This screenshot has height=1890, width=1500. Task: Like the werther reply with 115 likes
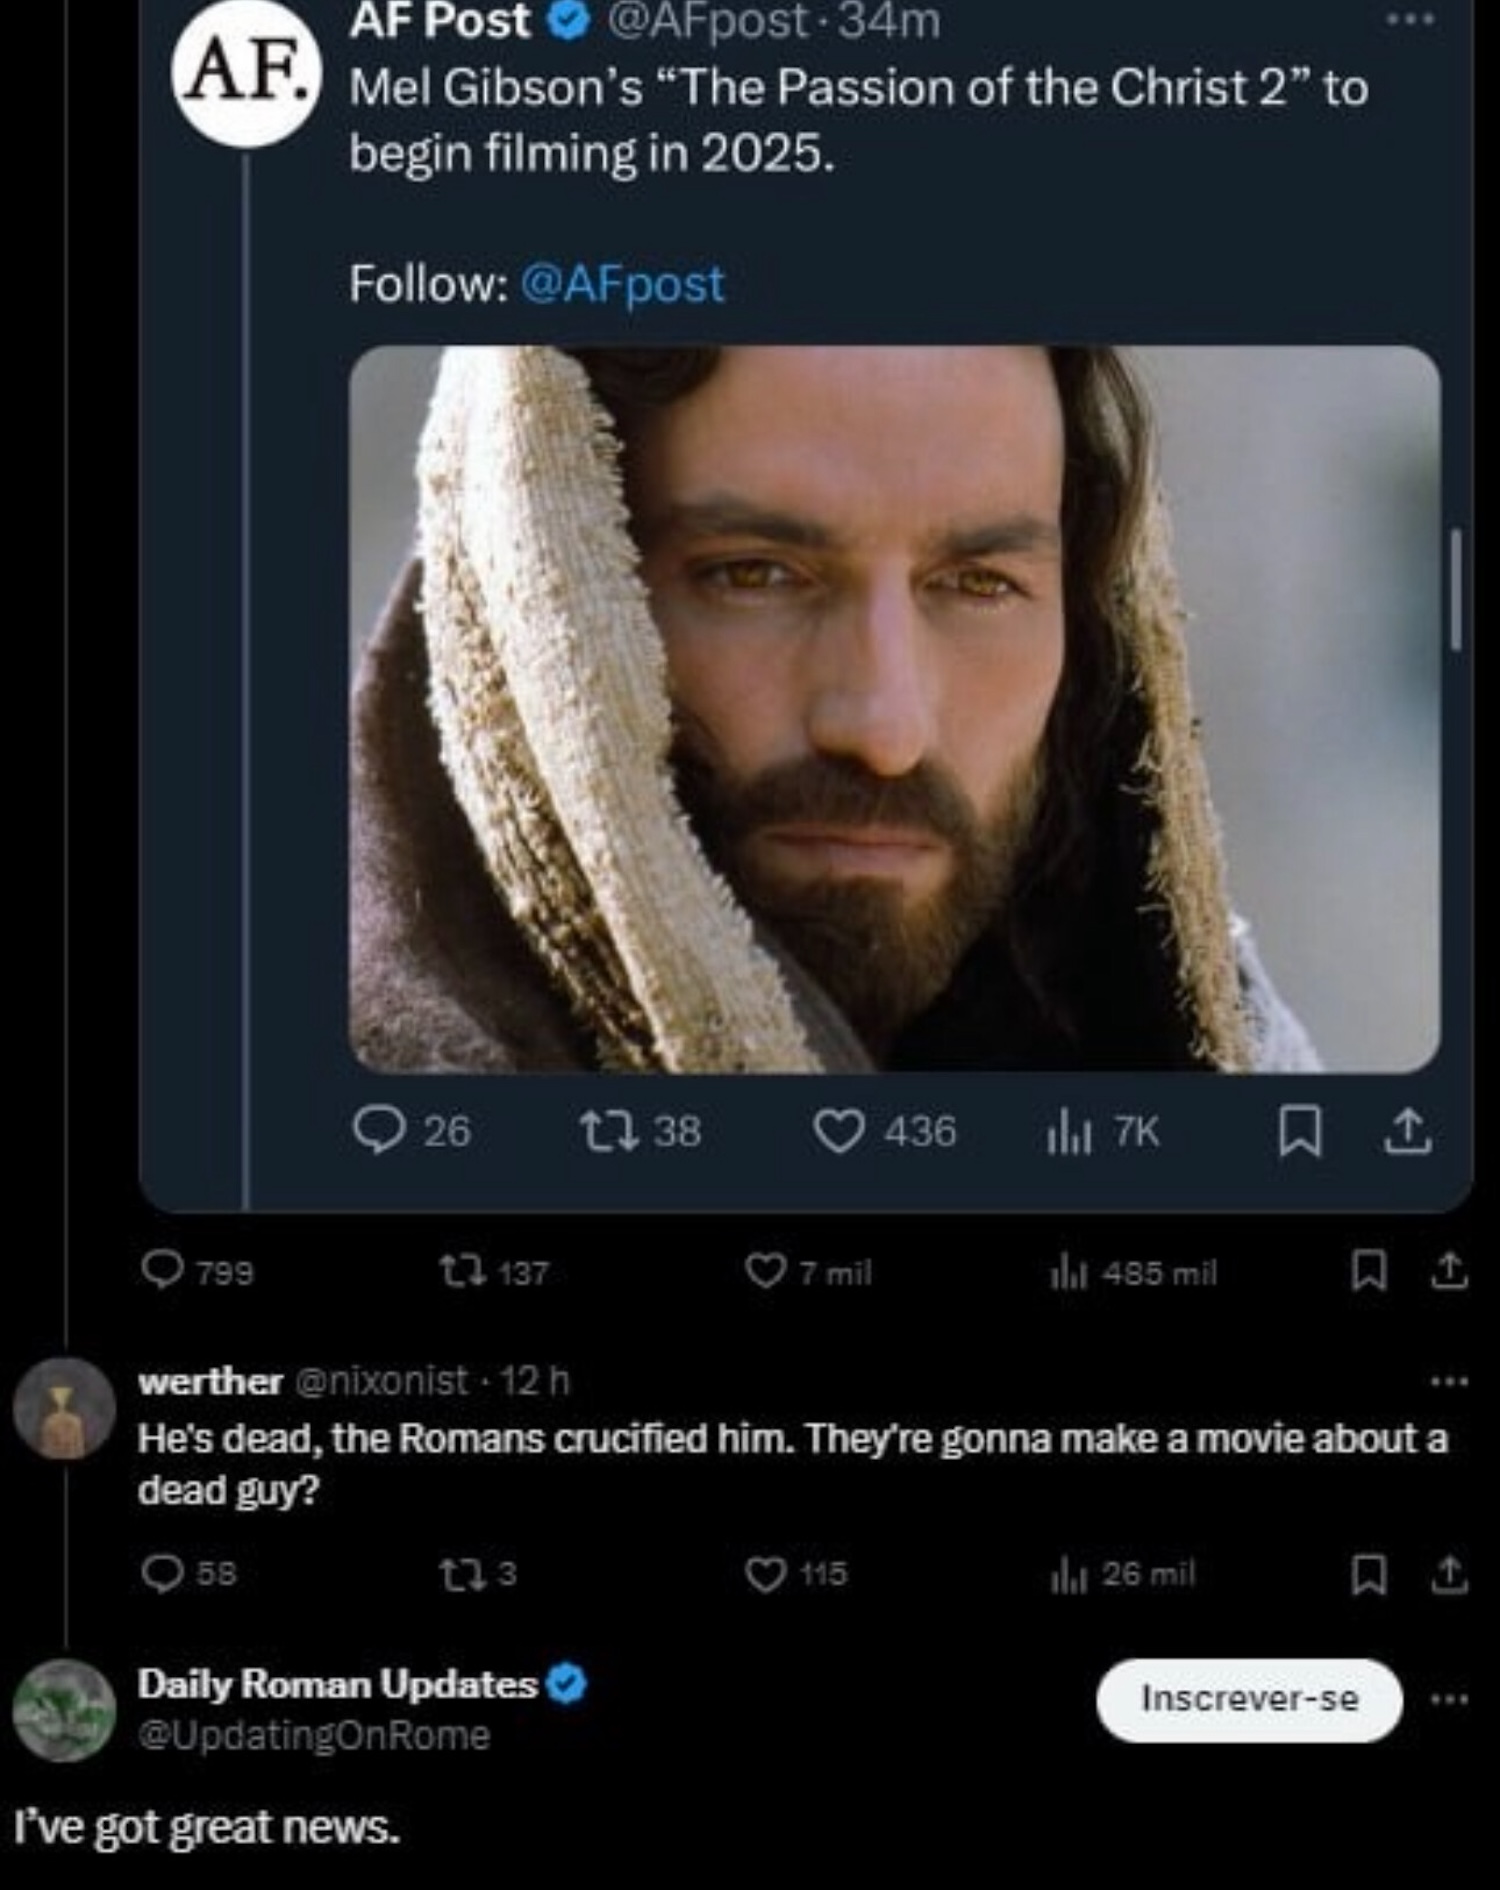766,1575
